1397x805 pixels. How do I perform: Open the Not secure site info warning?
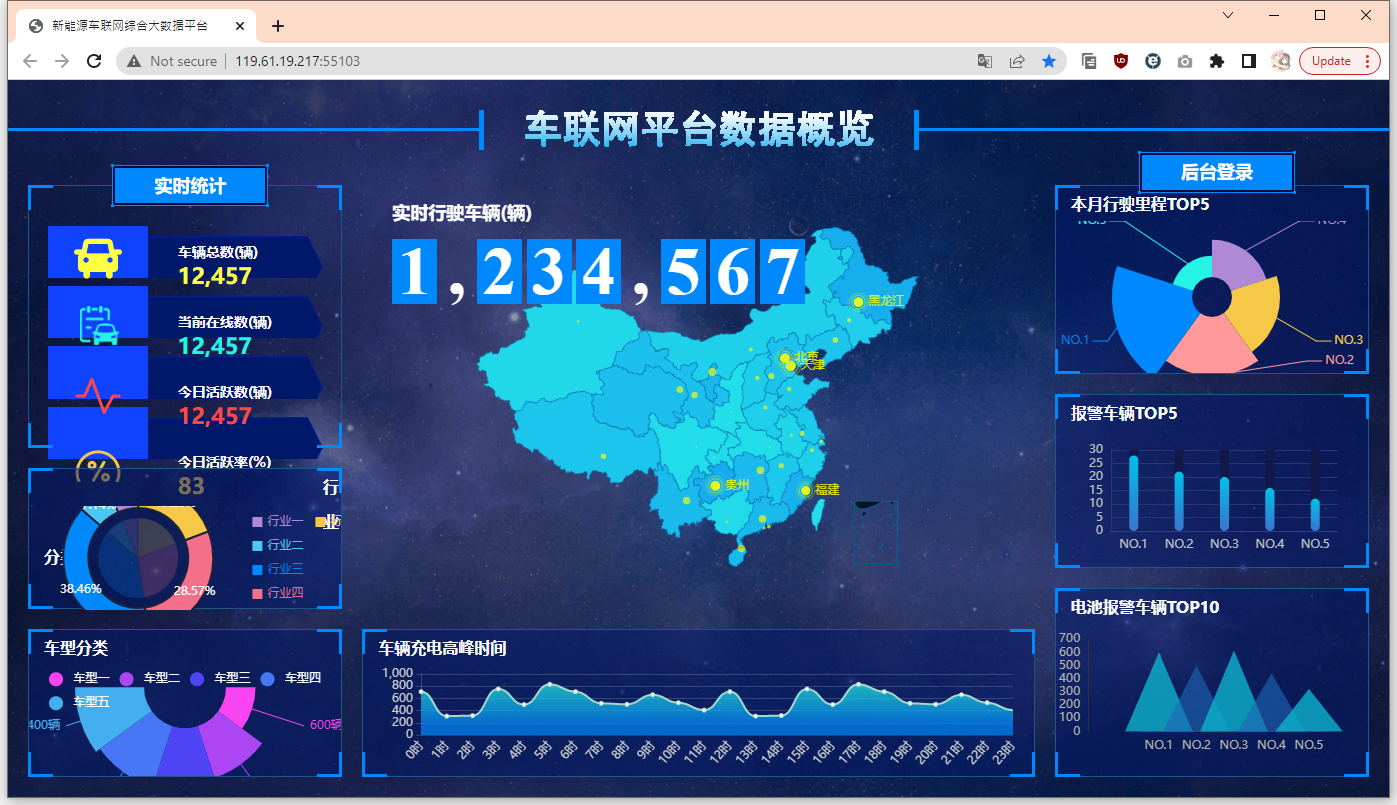click(171, 61)
